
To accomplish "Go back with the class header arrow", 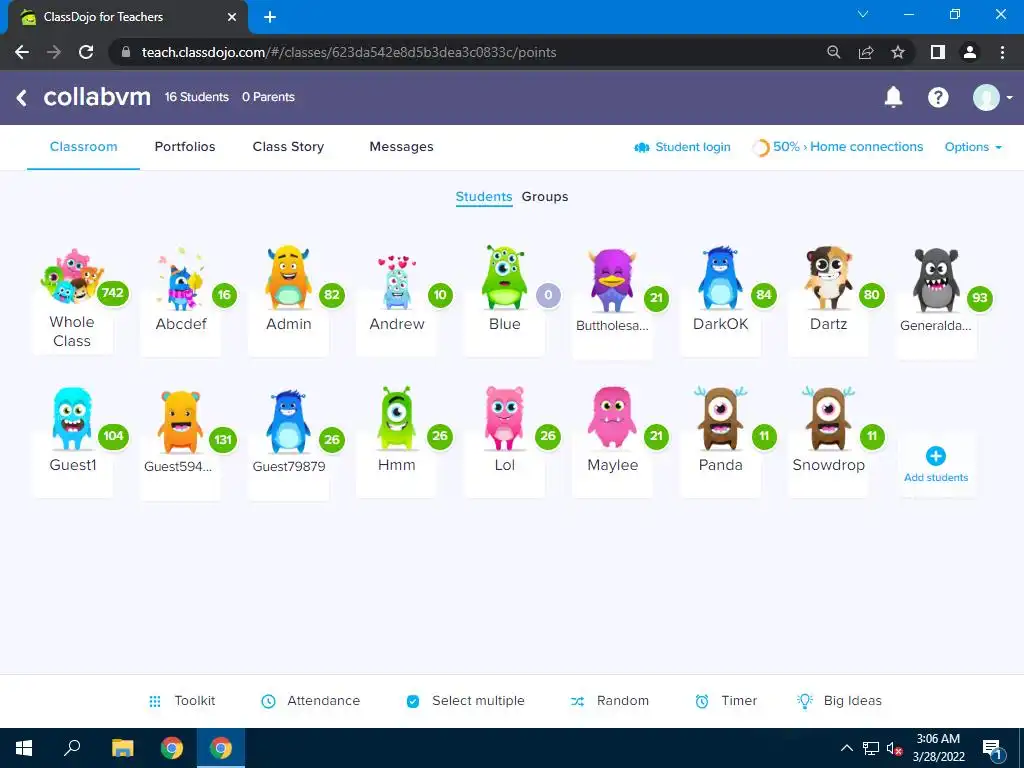I will pyautogui.click(x=22, y=98).
